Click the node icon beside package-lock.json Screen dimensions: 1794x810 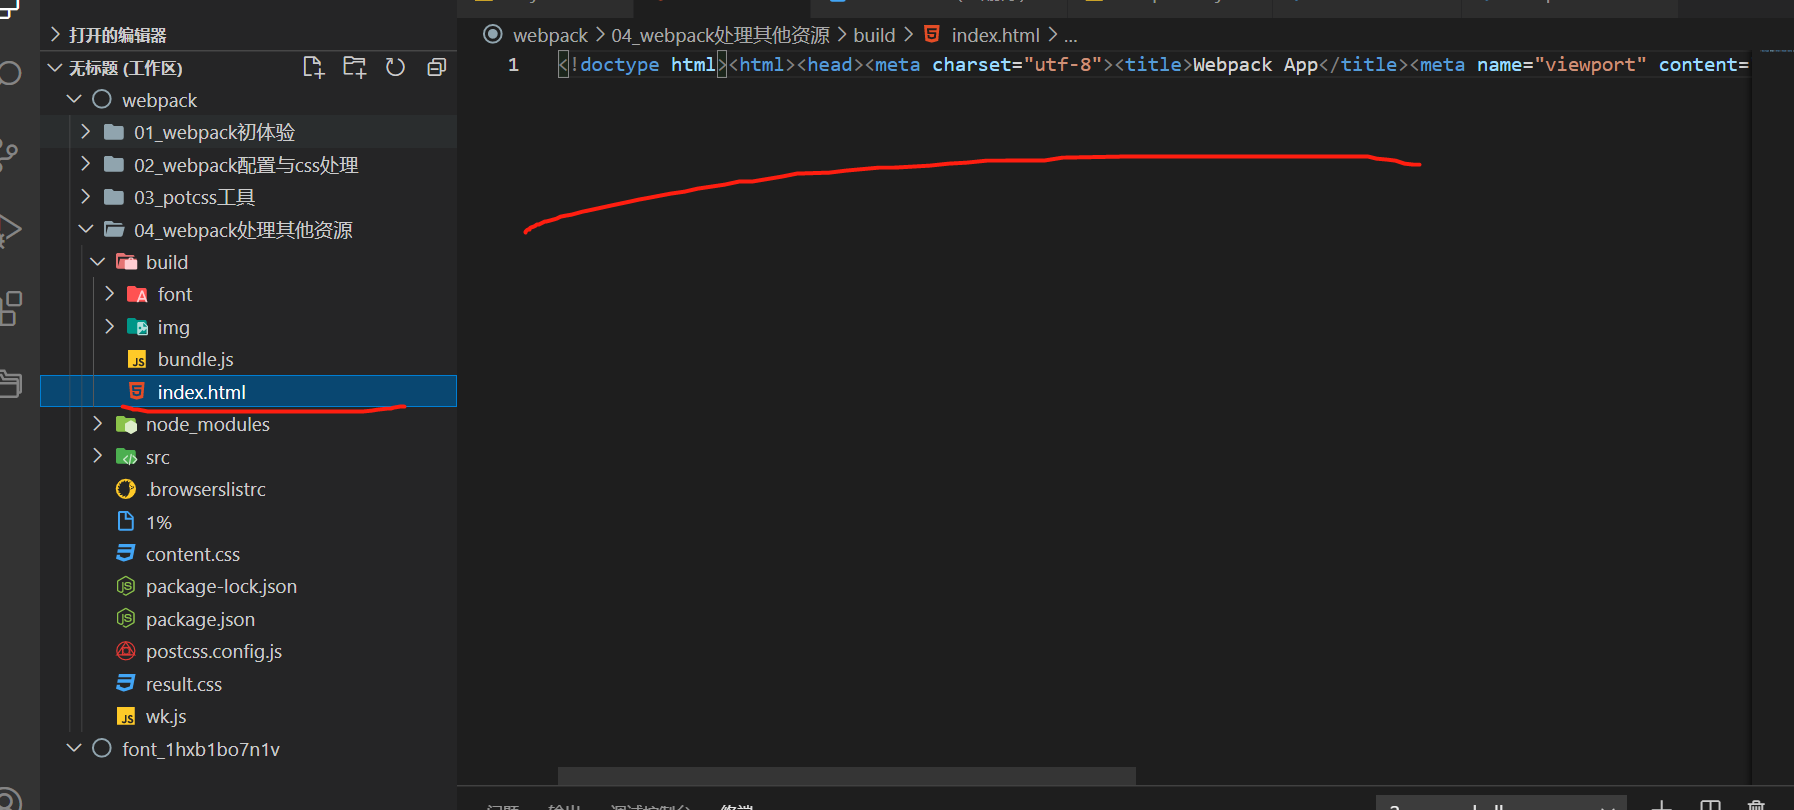click(126, 586)
